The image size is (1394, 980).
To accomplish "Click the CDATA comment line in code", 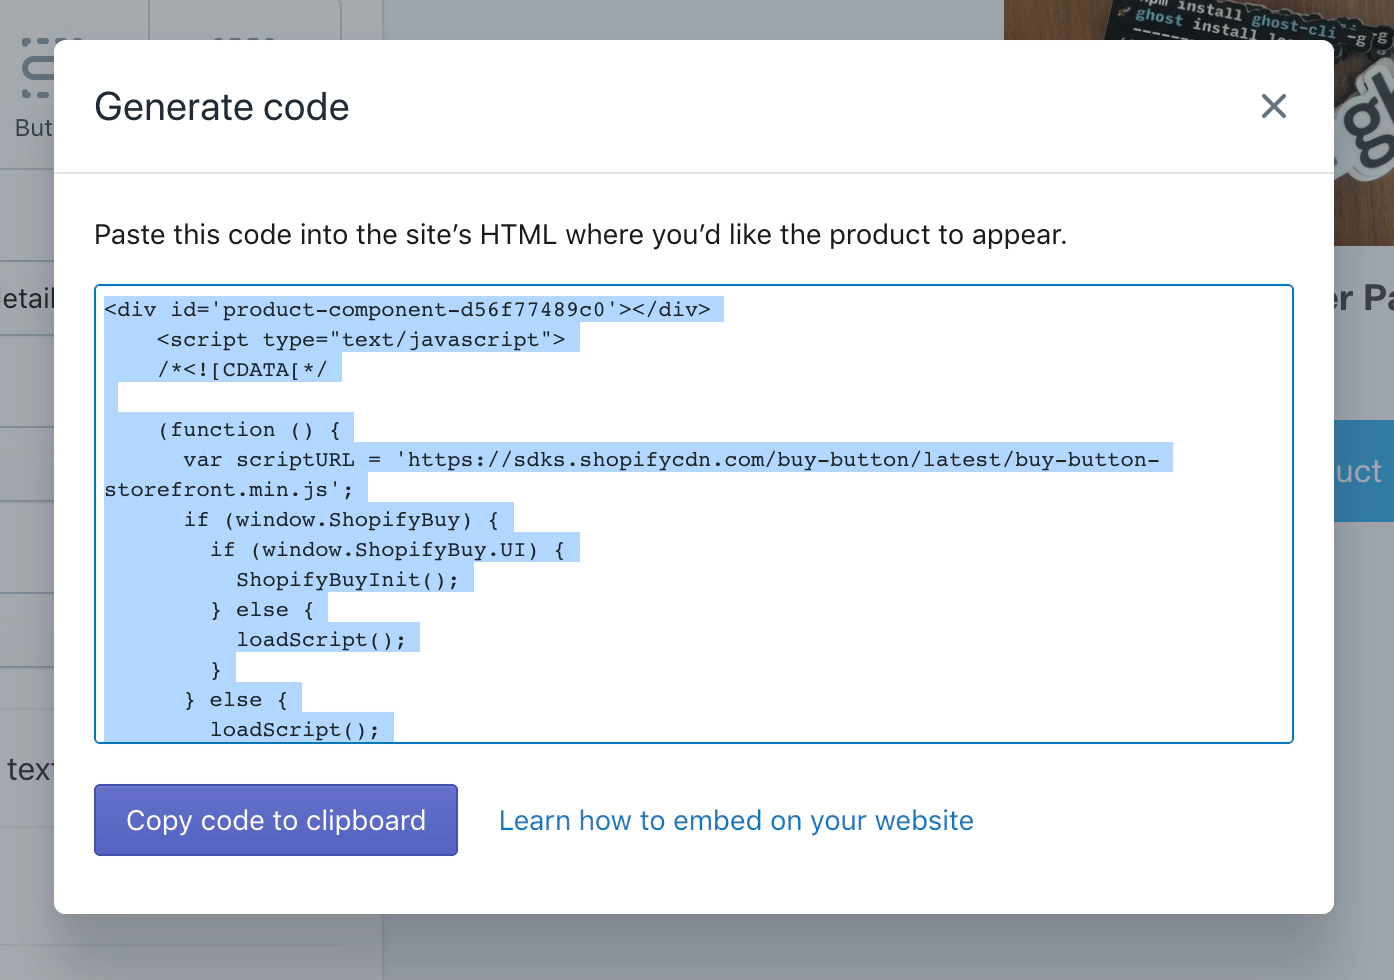I will (x=242, y=370).
